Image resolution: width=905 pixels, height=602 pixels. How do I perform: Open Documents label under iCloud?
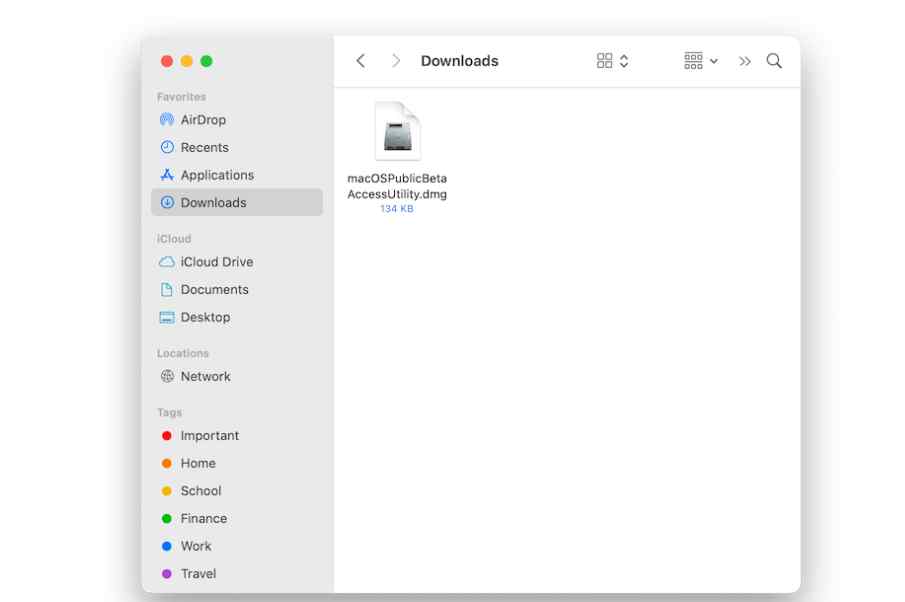(x=214, y=289)
